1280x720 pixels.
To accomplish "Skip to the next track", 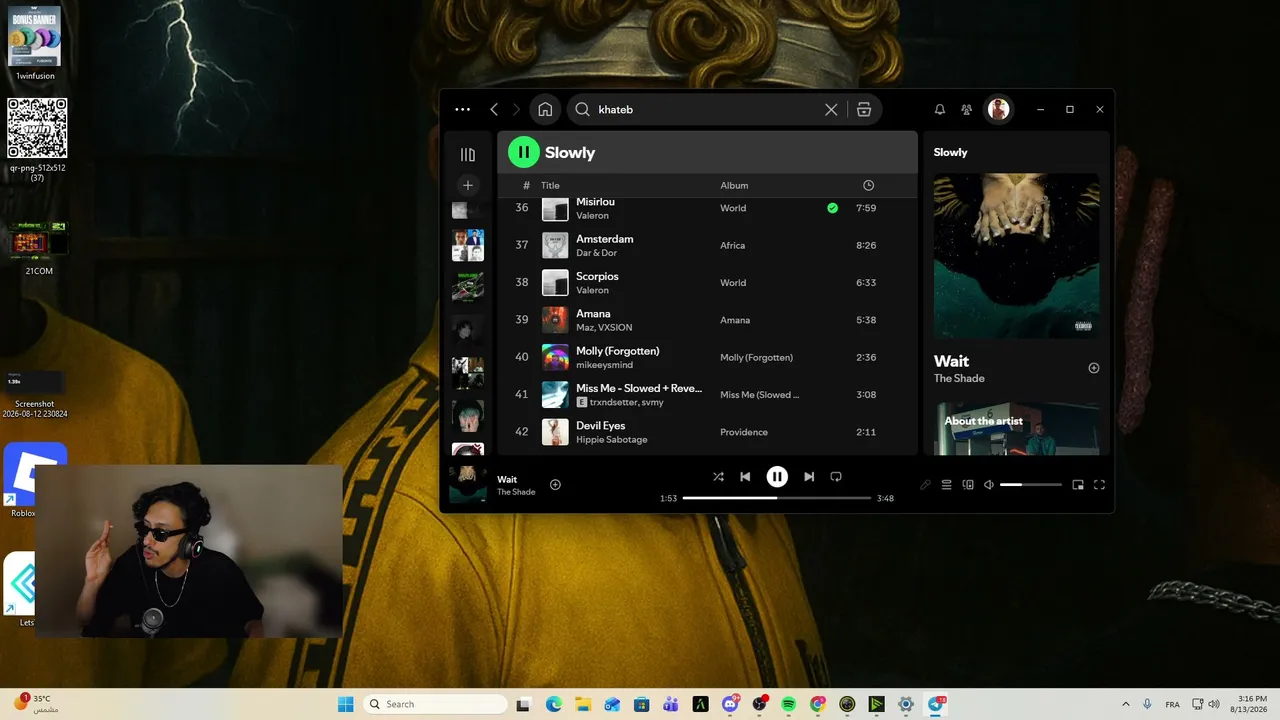I will (809, 477).
